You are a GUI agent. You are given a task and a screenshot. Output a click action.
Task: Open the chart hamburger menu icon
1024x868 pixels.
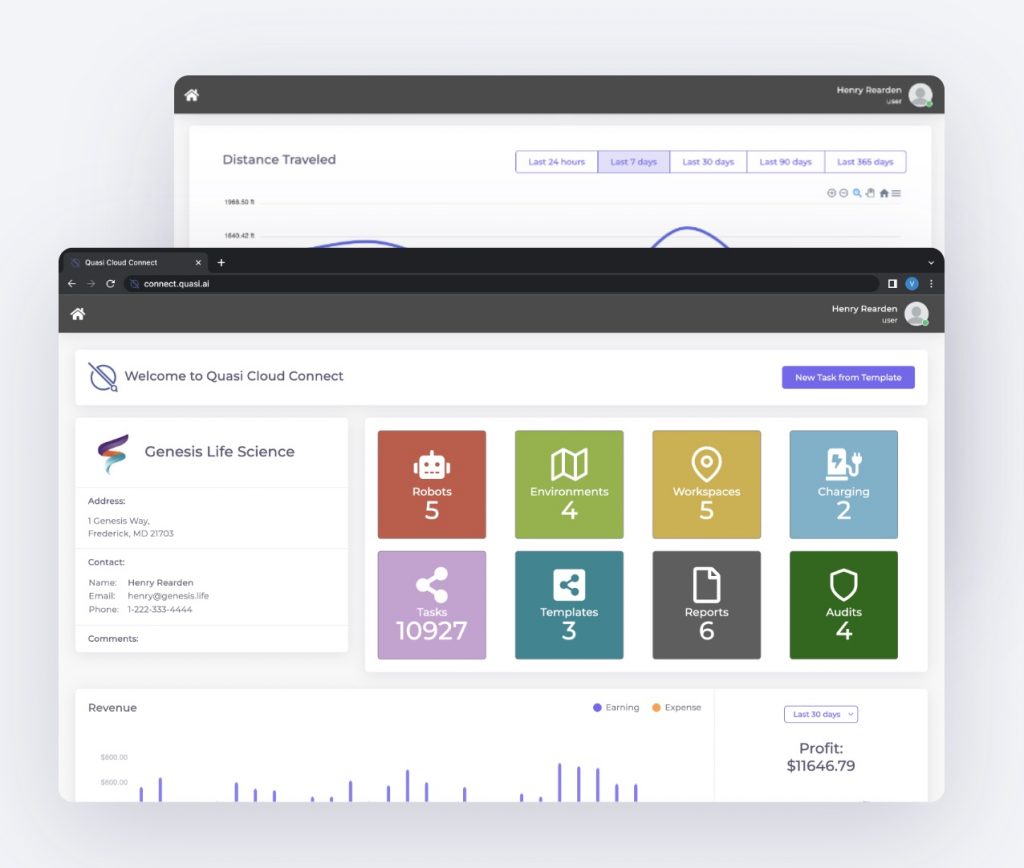(896, 193)
